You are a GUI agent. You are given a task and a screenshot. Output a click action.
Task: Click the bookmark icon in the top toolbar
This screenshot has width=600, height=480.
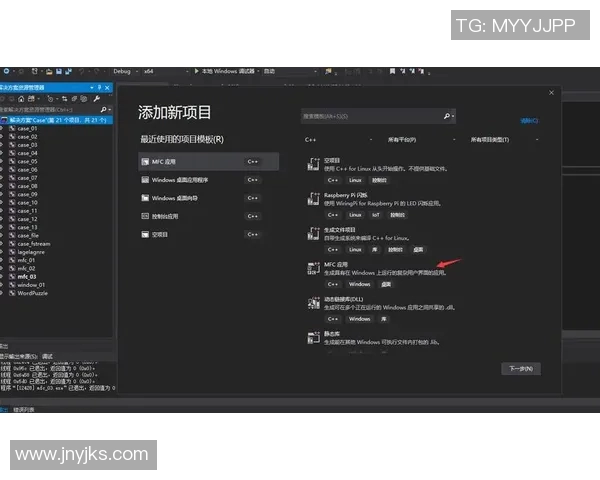point(392,71)
